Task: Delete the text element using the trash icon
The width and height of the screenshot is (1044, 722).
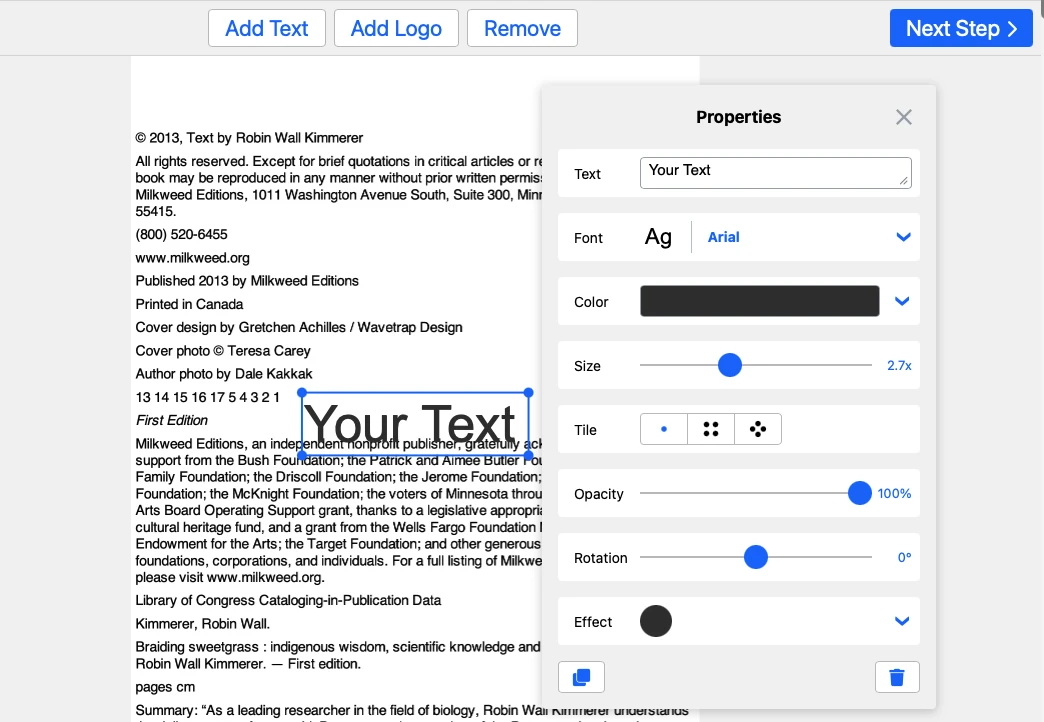Action: click(x=897, y=677)
